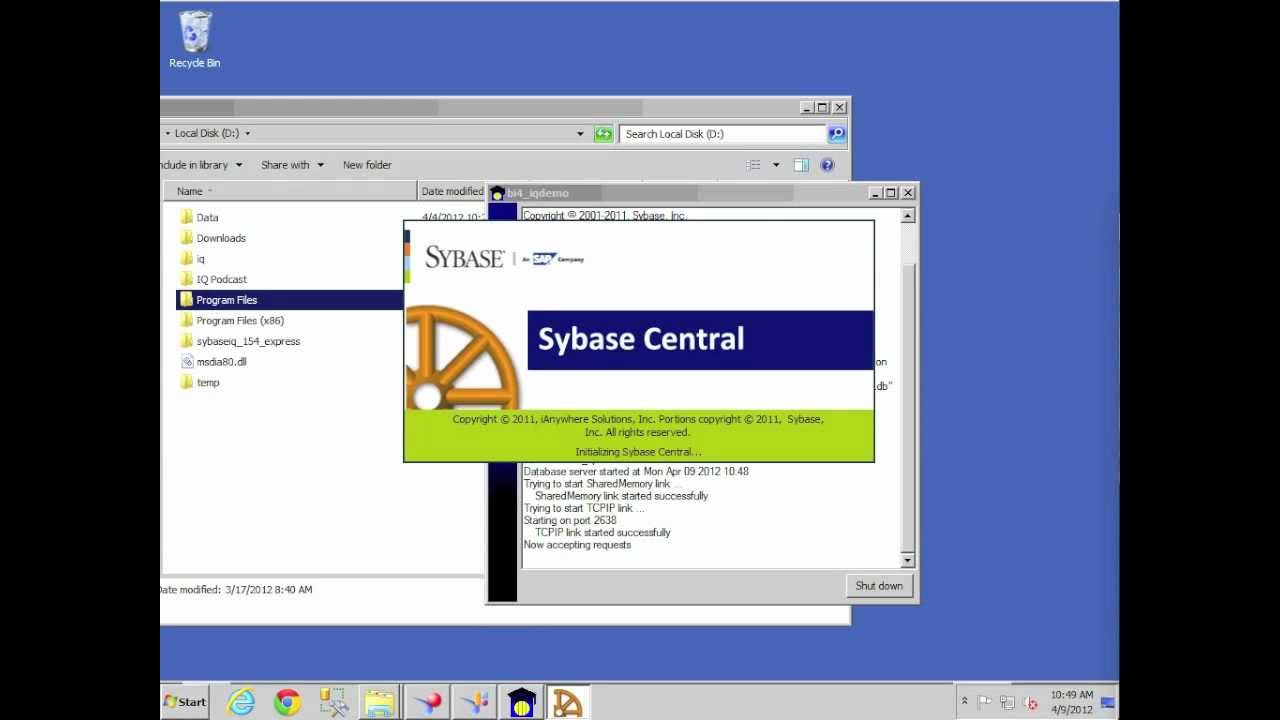Click New folder in Explorer toolbar
The image size is (1280, 720).
click(367, 165)
